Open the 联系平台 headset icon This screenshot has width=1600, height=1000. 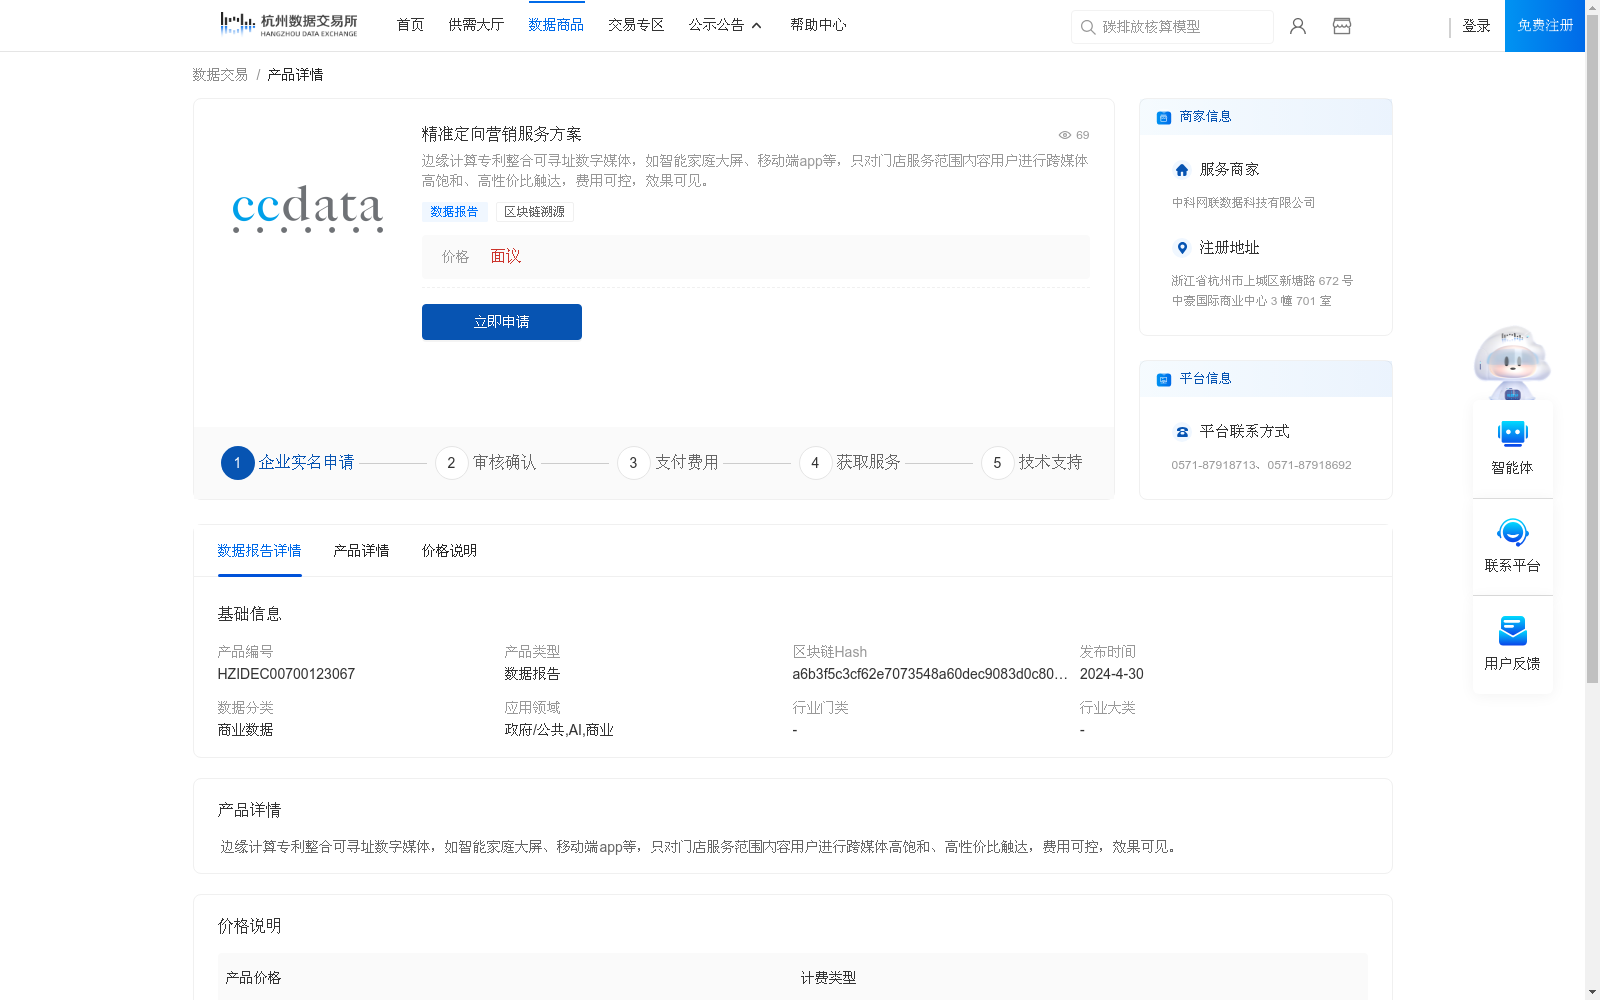(x=1512, y=532)
